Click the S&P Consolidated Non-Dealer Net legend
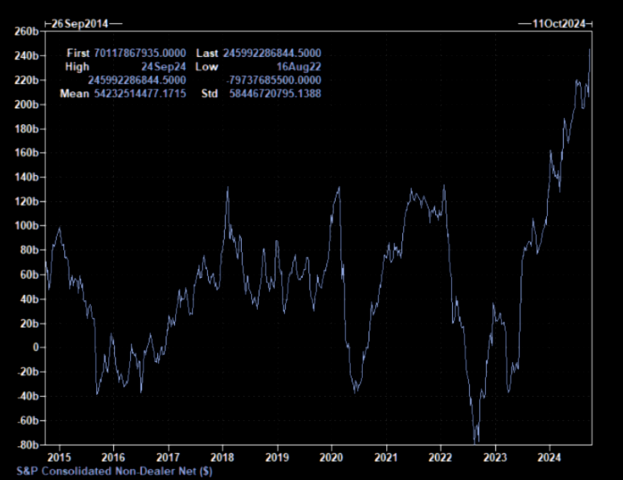Image resolution: width=623 pixels, height=480 pixels. pos(114,469)
